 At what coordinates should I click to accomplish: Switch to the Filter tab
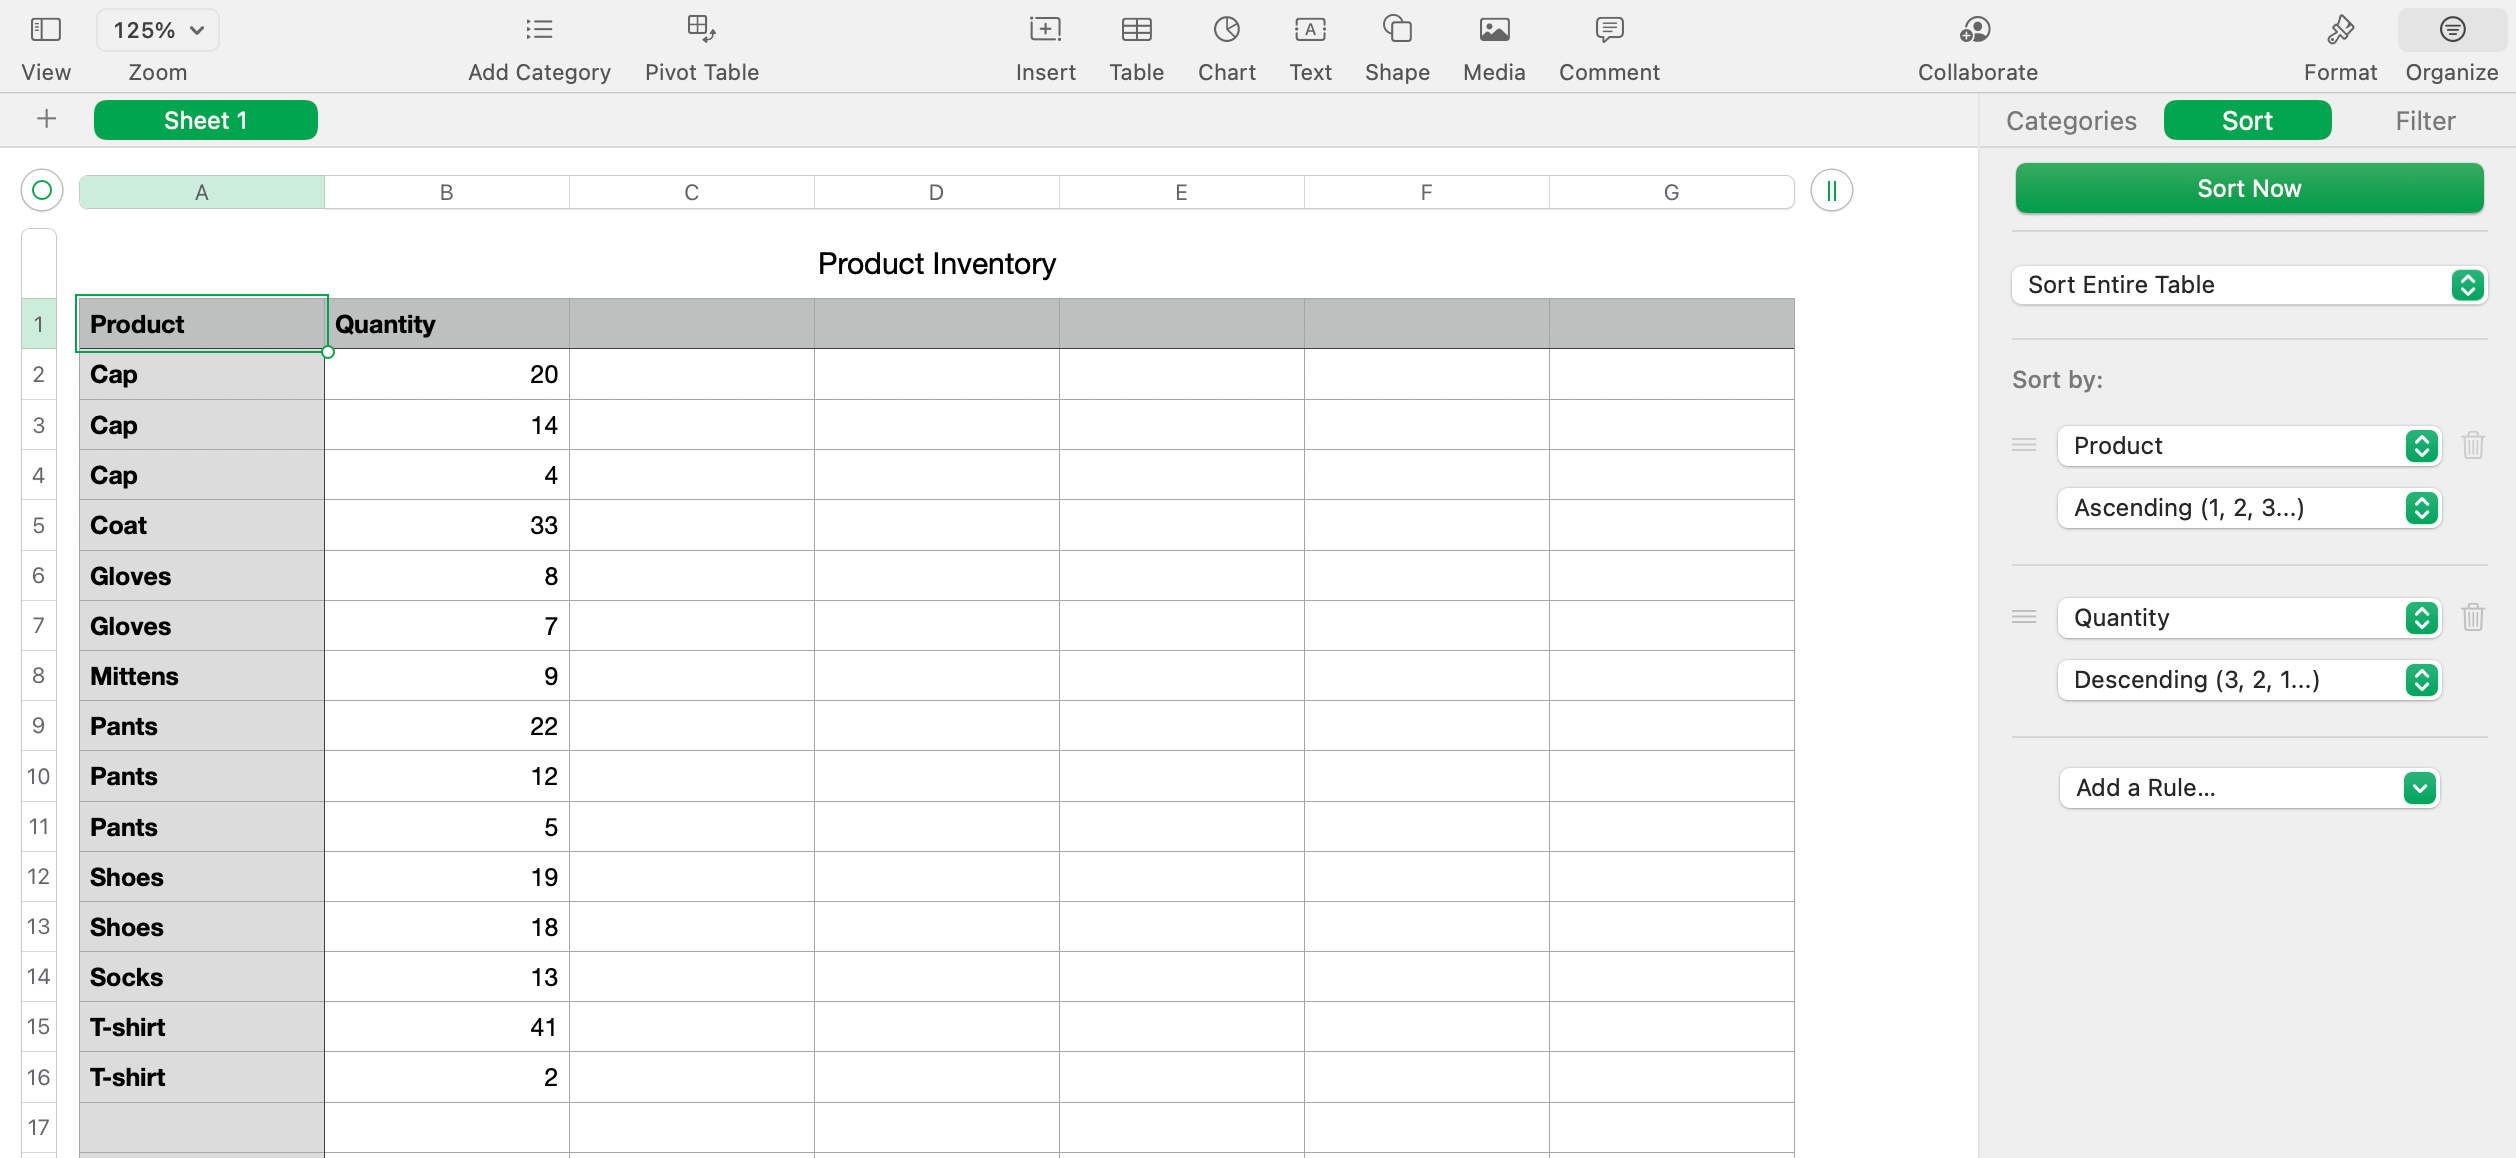tap(2424, 121)
